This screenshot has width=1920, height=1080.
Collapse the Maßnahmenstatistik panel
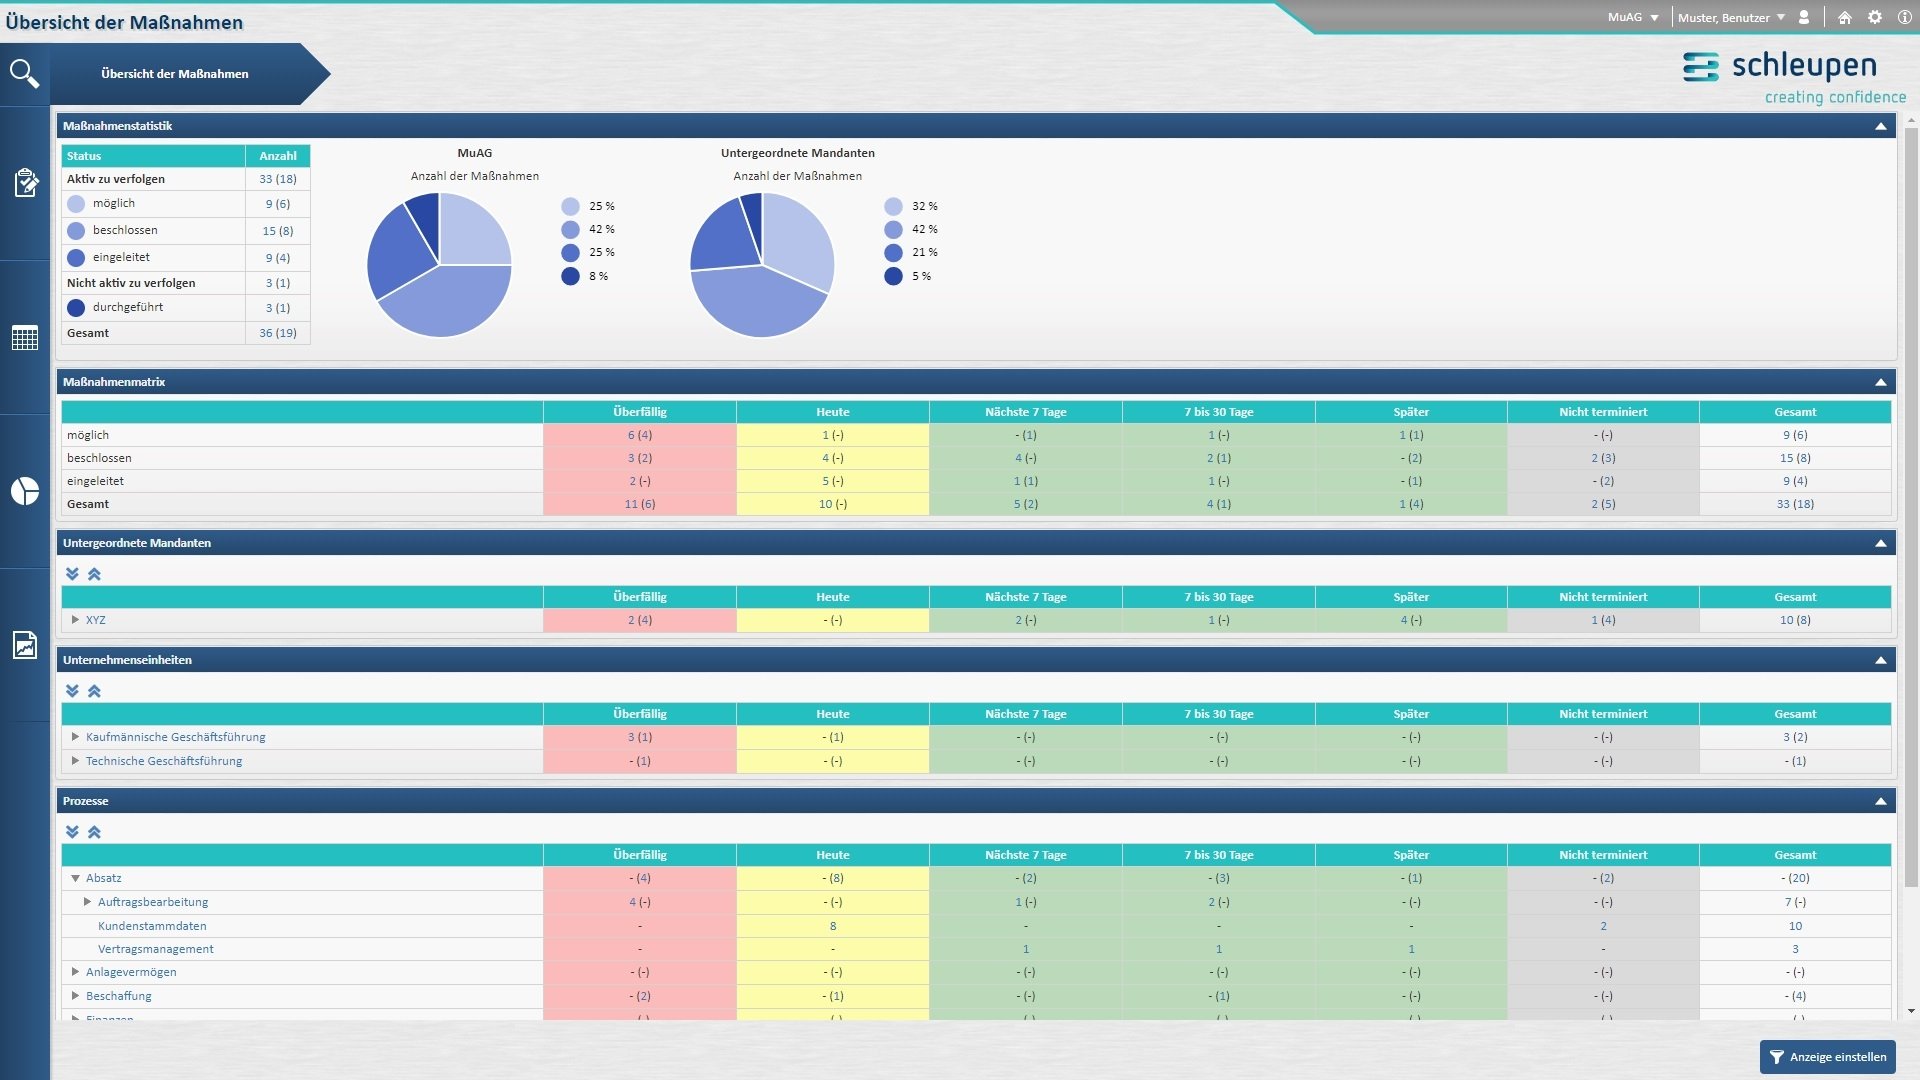1880,126
